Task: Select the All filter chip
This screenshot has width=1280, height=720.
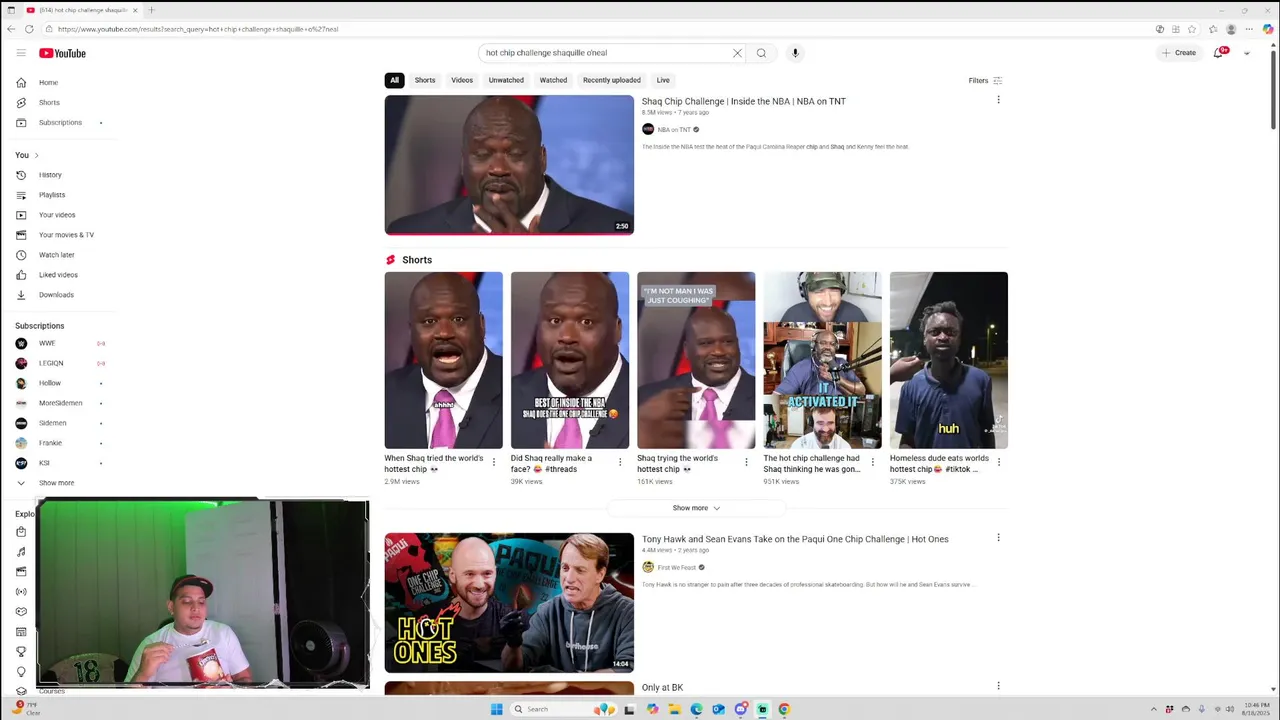Action: pyautogui.click(x=394, y=80)
